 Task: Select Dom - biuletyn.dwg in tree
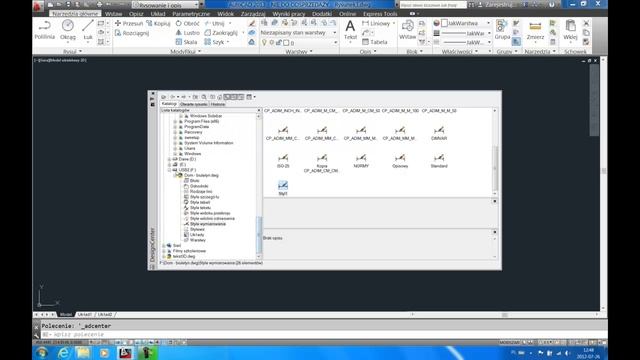[201, 176]
